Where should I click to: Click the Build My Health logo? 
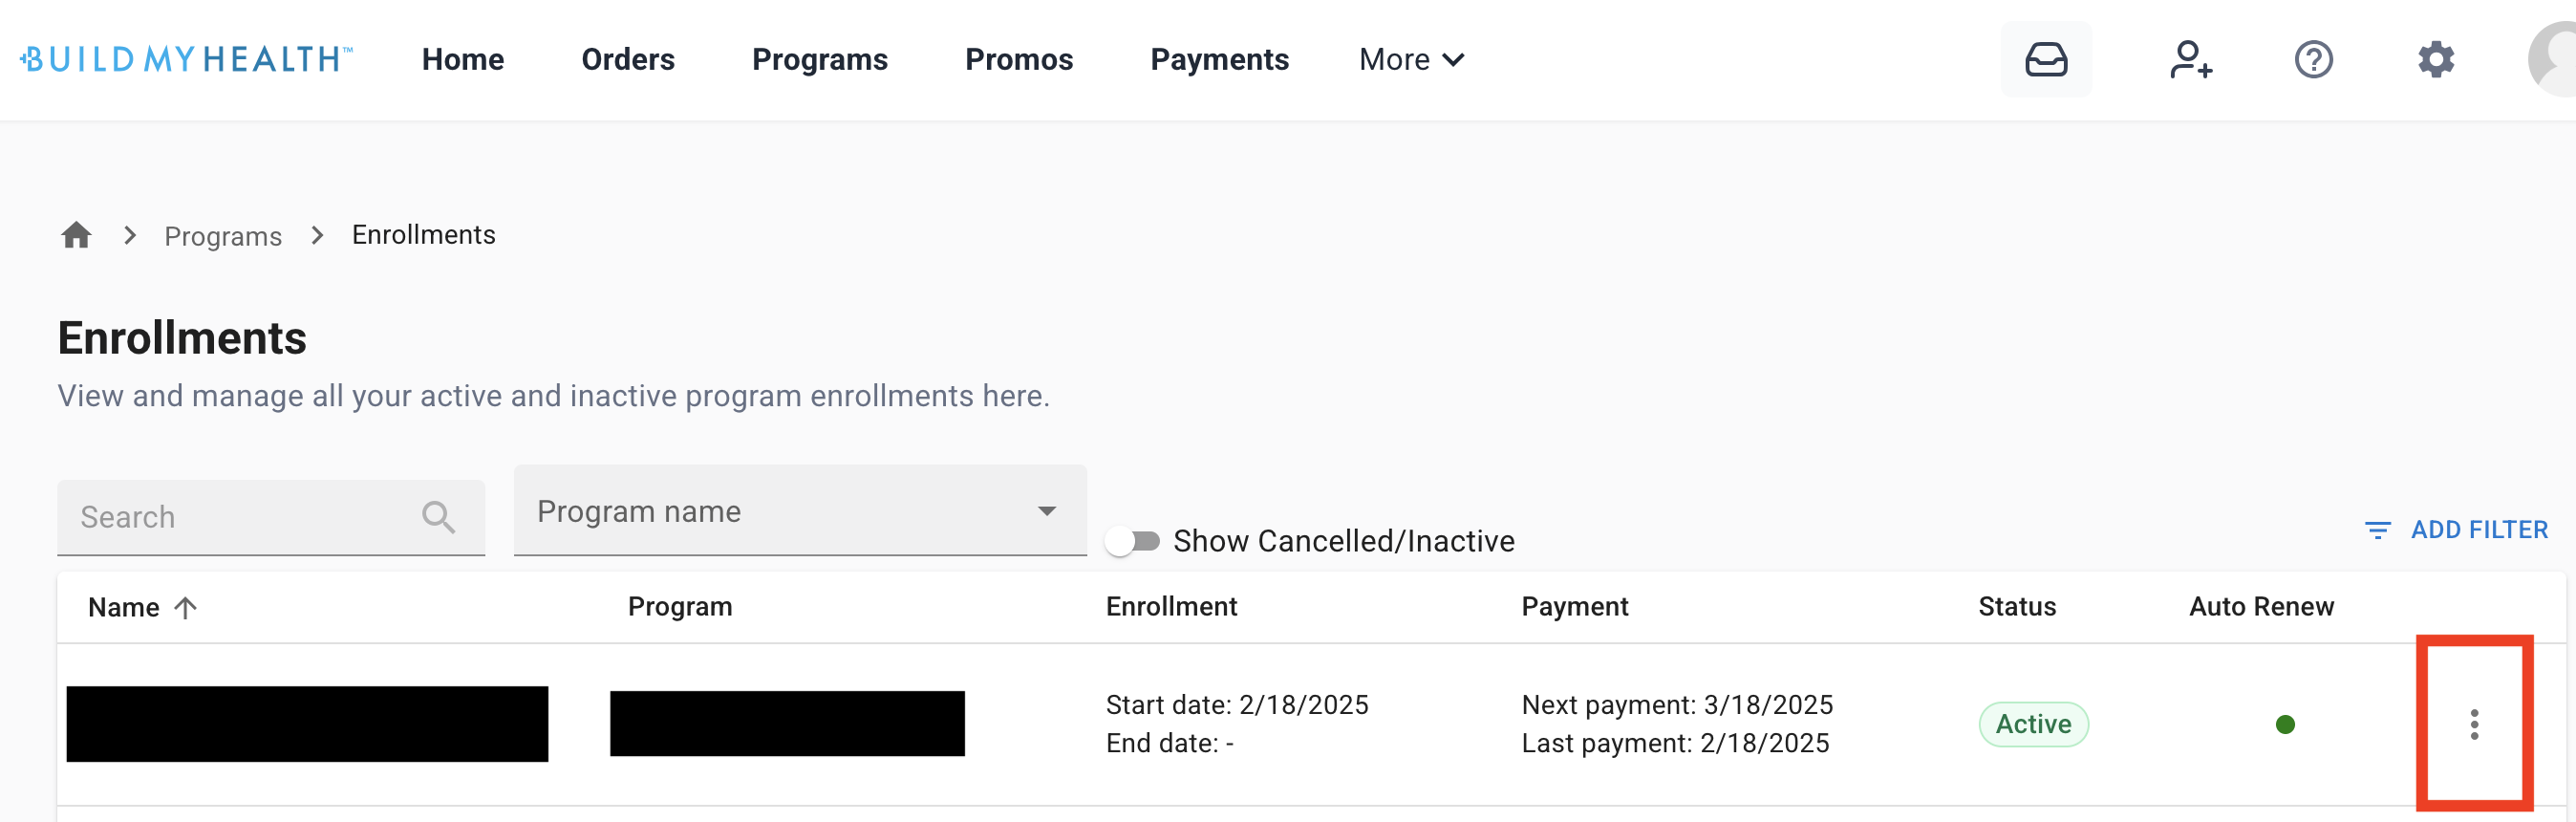(187, 59)
